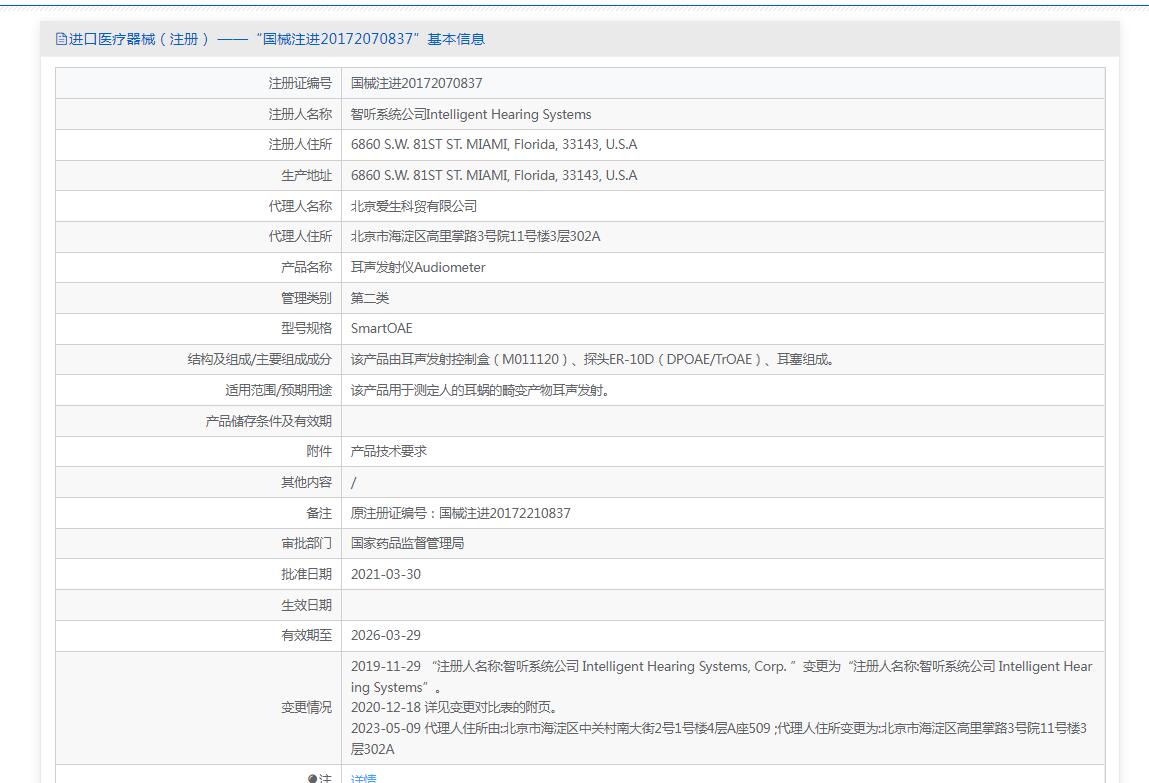Click the bullet icon beside 注 label
The width and height of the screenshot is (1149, 783).
pos(312,778)
